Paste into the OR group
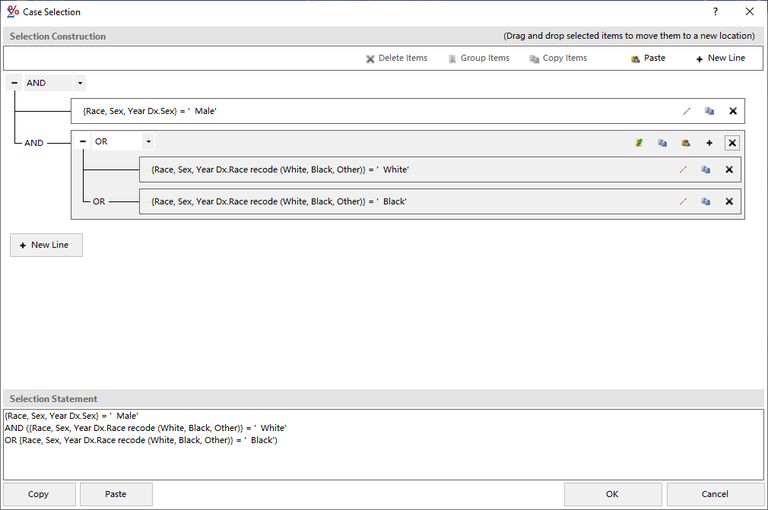Viewport: 768px width, 510px height. pyautogui.click(x=686, y=143)
